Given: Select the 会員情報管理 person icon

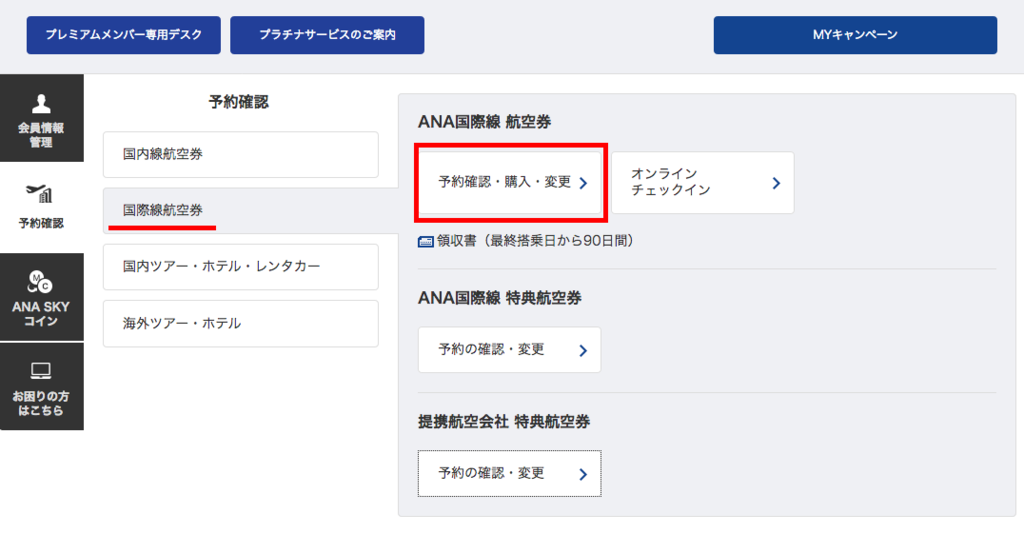Looking at the screenshot, I should click(x=41, y=104).
